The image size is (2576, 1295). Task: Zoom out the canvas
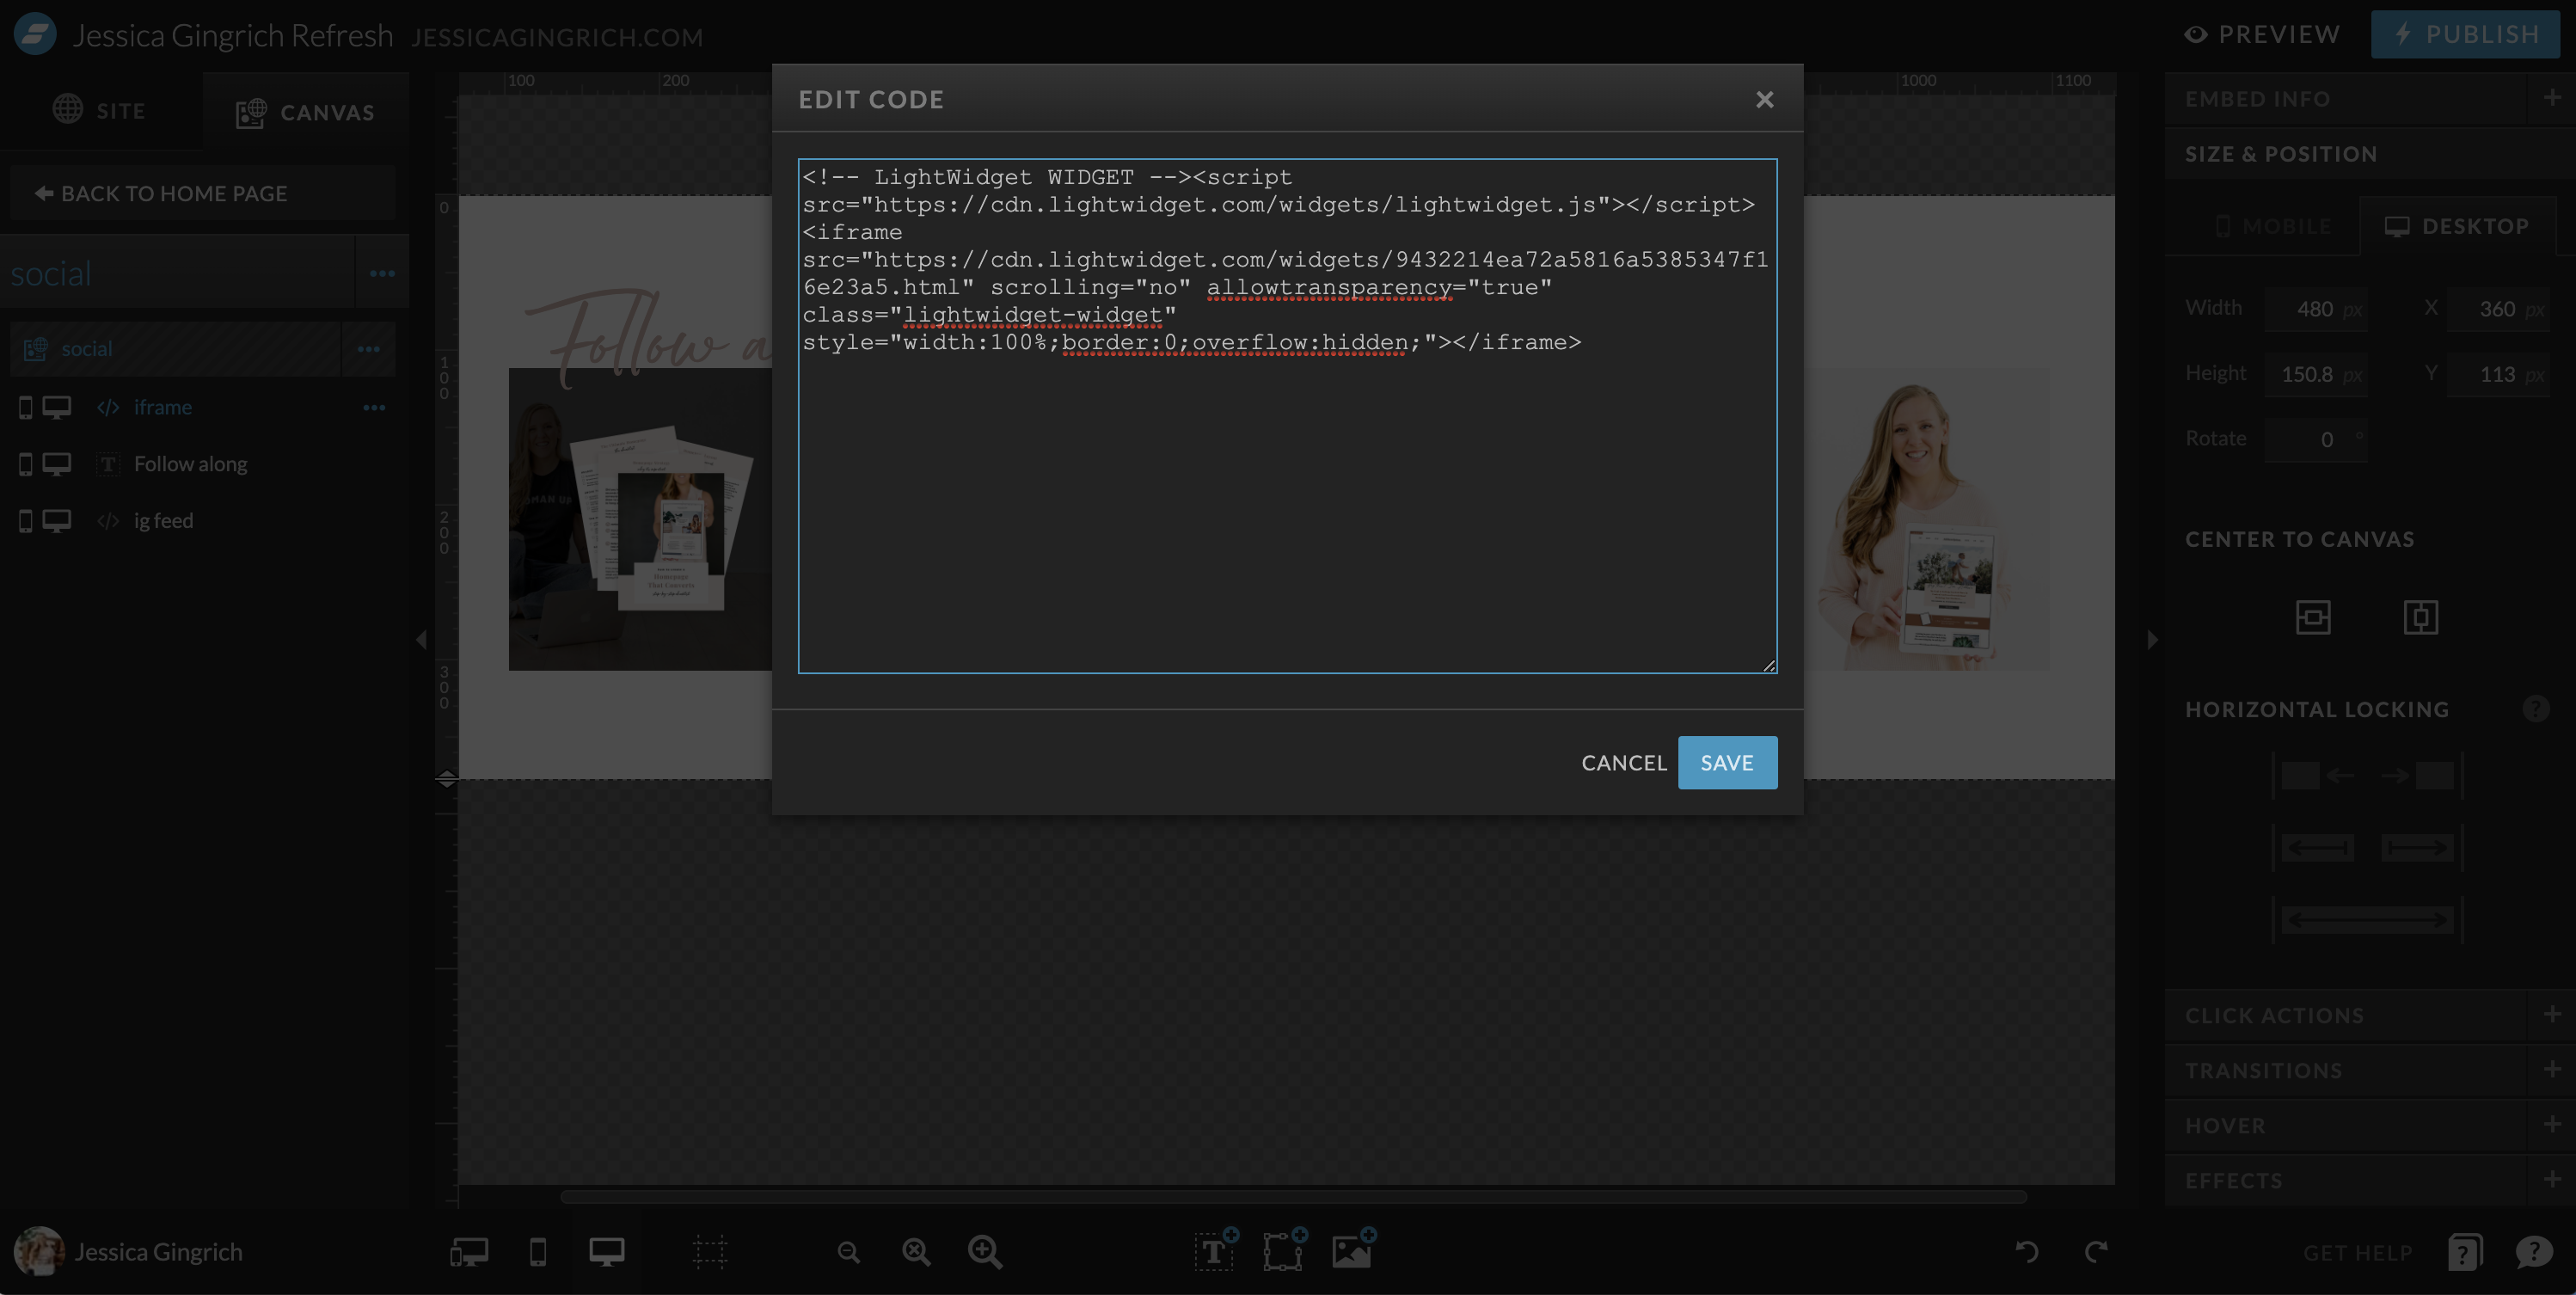click(x=848, y=1252)
